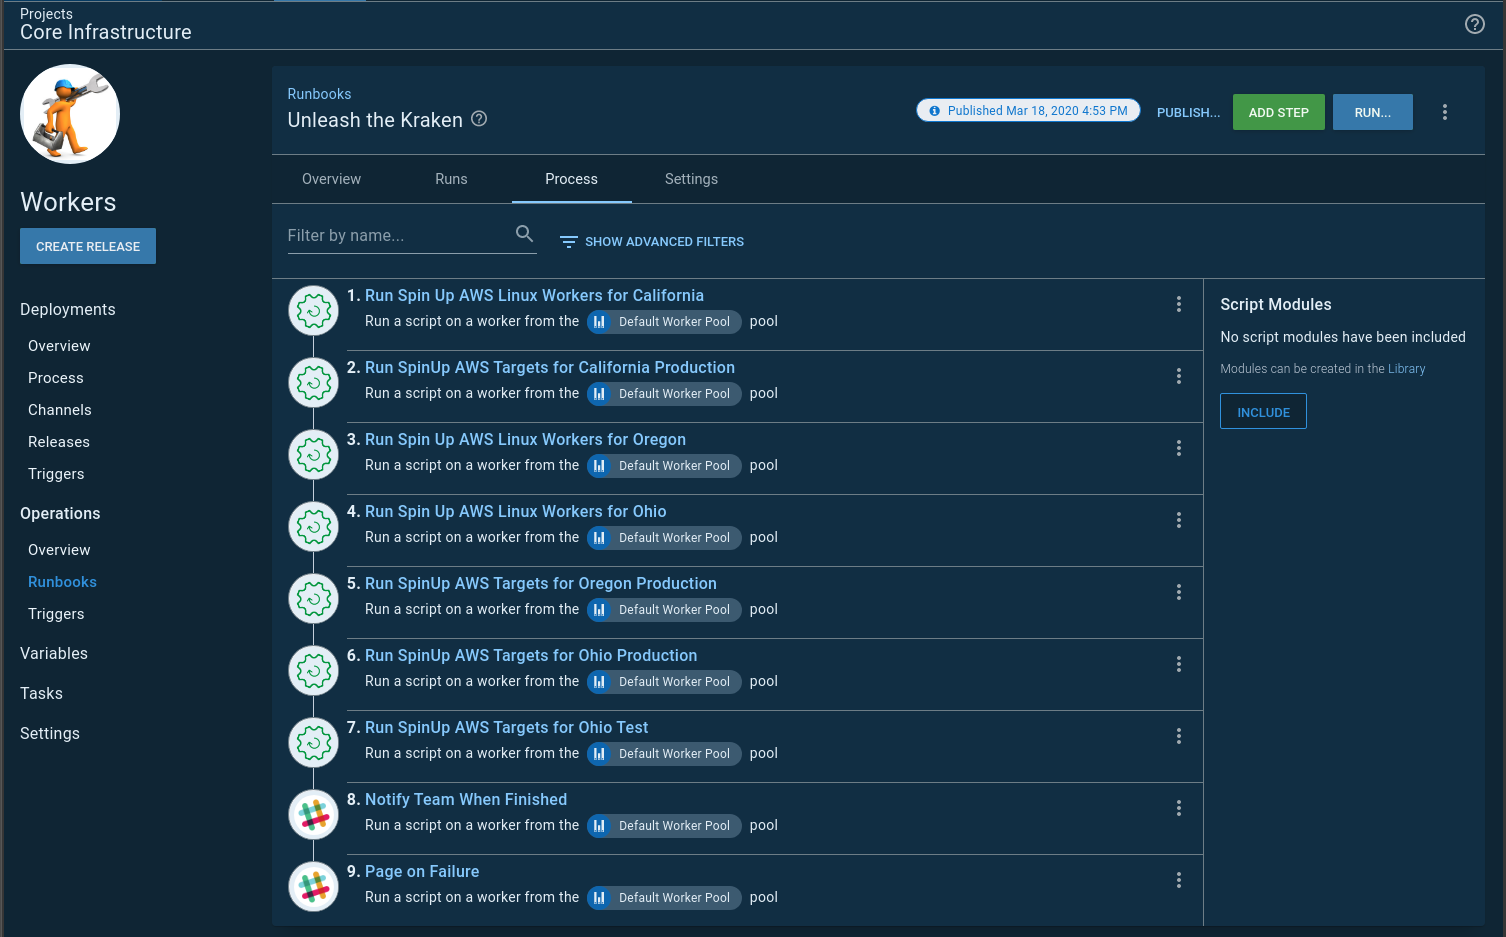Click the Filter by name input field
Viewport: 1506px width, 937px height.
400,236
